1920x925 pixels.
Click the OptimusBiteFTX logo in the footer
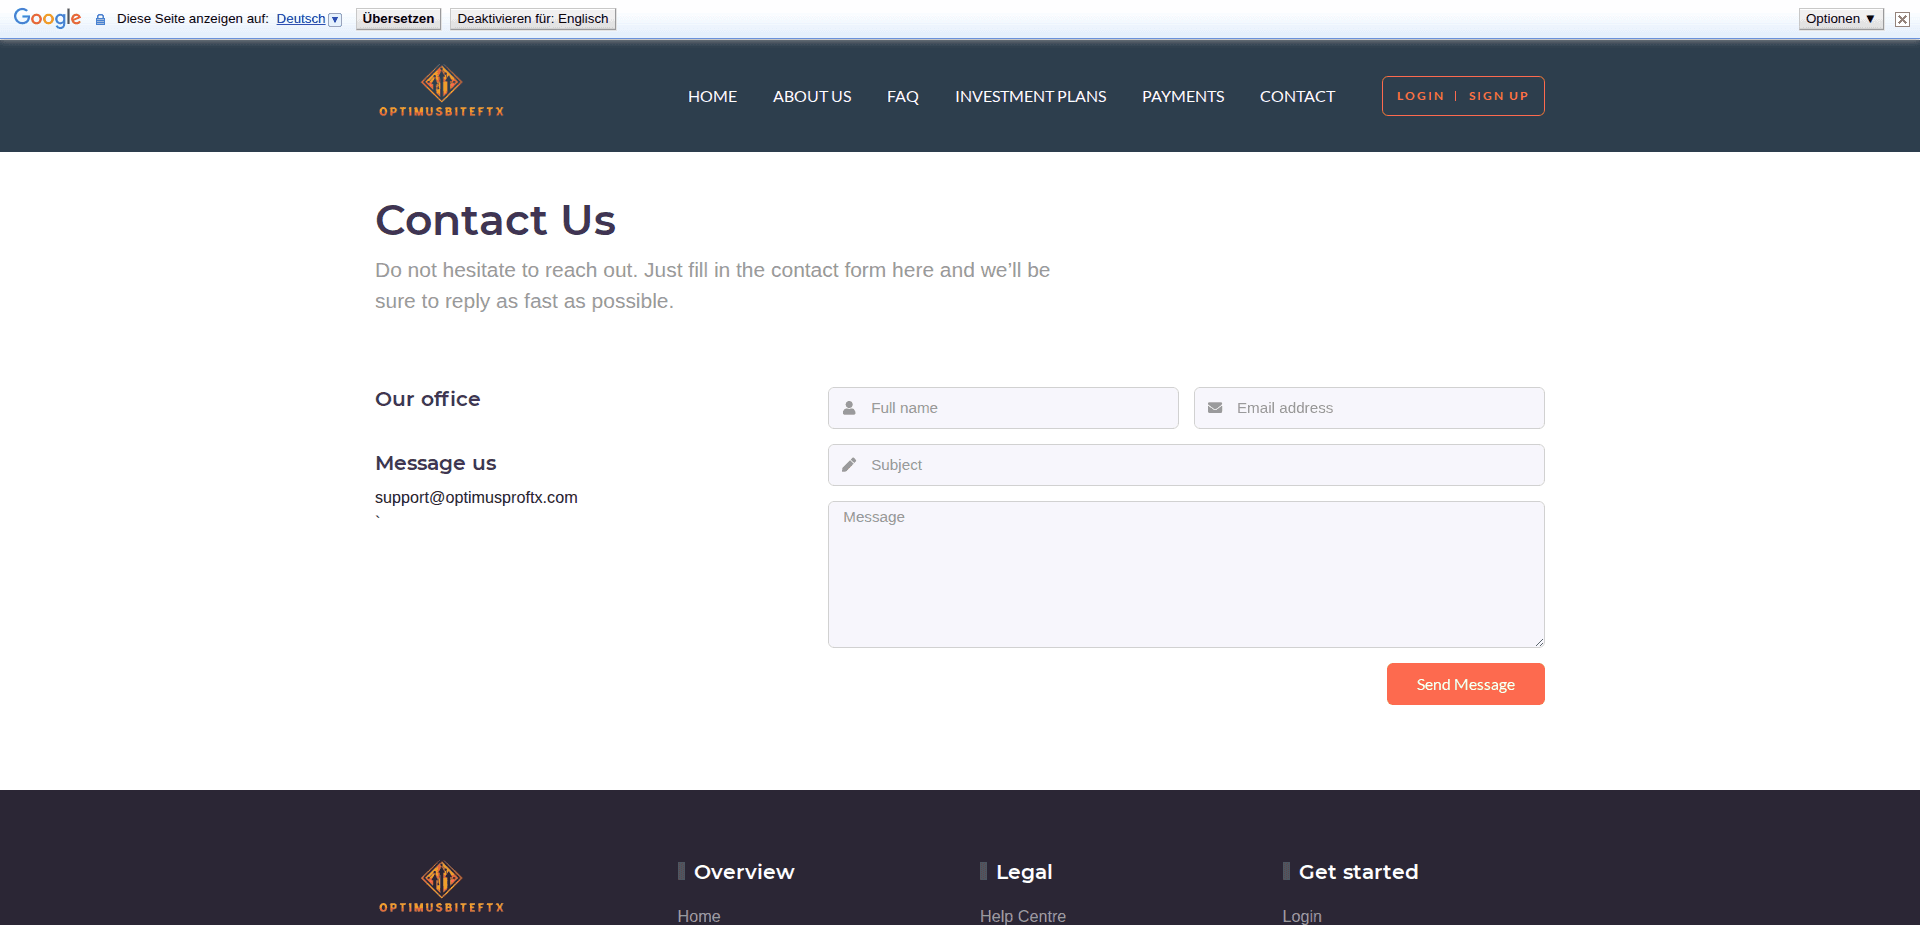(440, 886)
